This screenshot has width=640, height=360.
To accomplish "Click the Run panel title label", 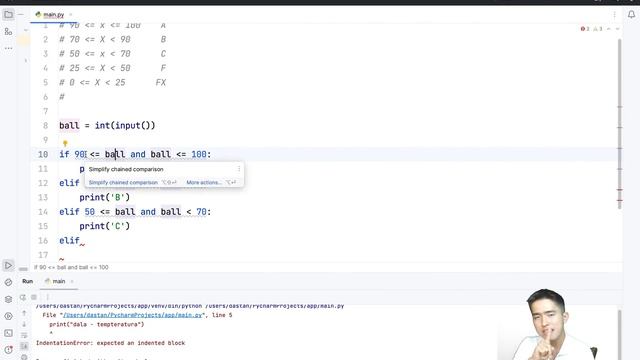I will [x=27, y=281].
